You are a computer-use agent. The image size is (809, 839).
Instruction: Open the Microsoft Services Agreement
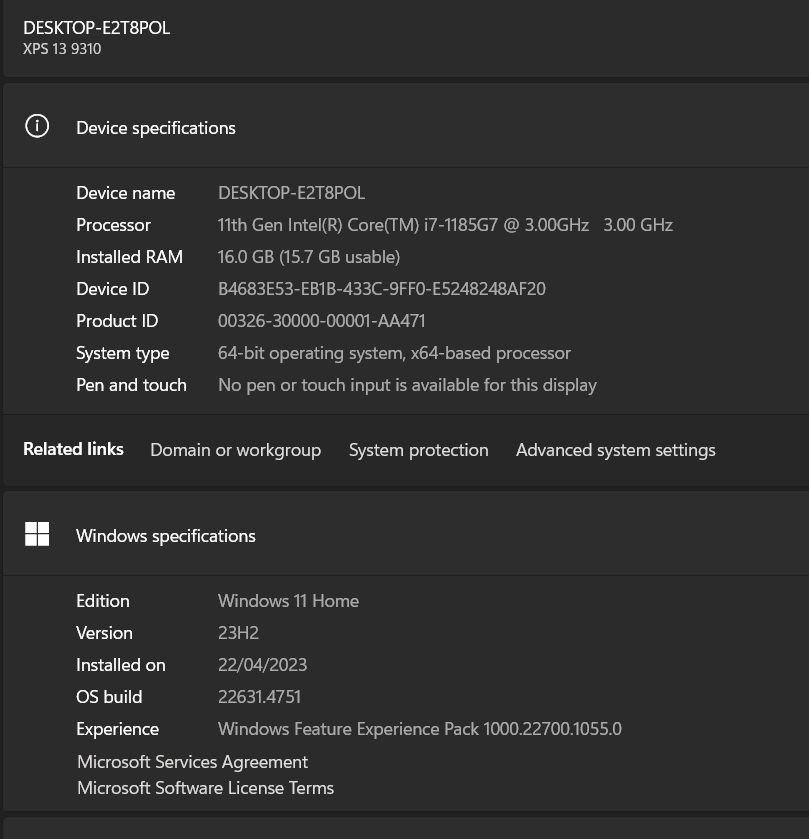pyautogui.click(x=192, y=762)
